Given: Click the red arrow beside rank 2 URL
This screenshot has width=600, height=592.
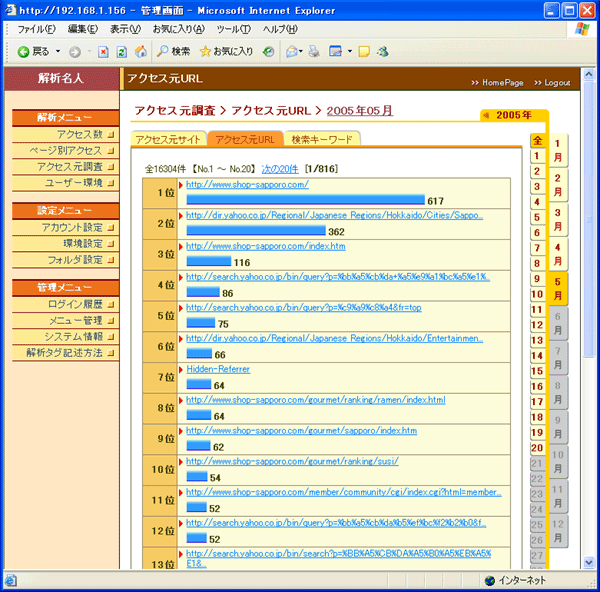Looking at the screenshot, I should click(181, 216).
